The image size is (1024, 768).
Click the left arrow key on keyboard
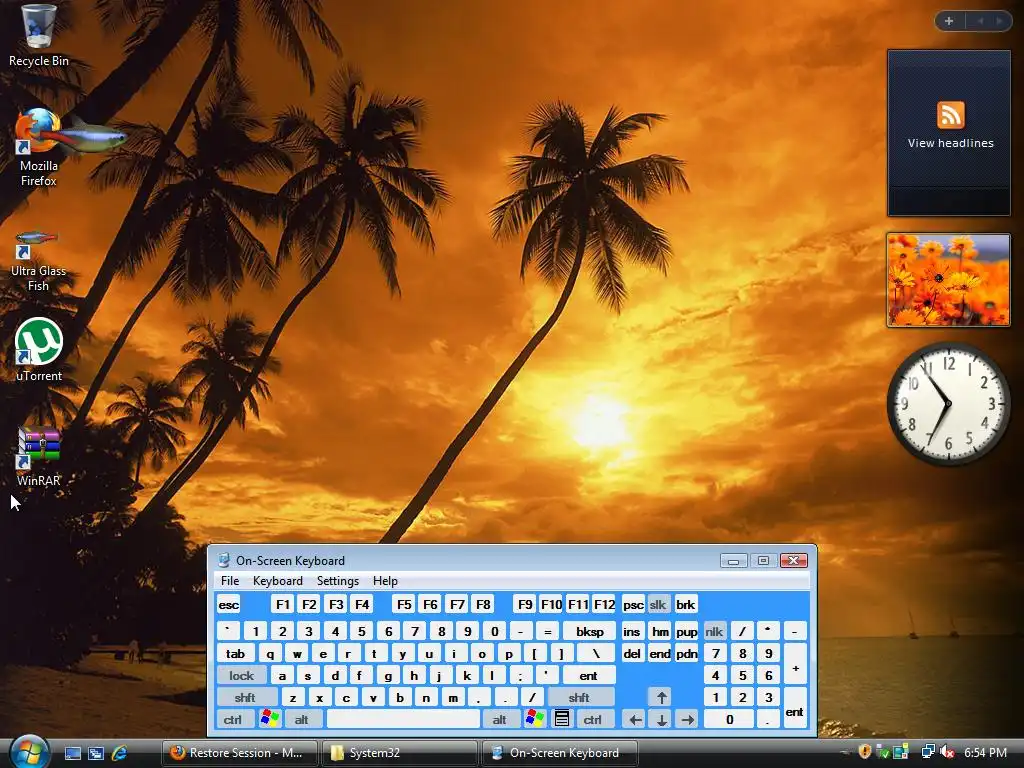coord(635,720)
